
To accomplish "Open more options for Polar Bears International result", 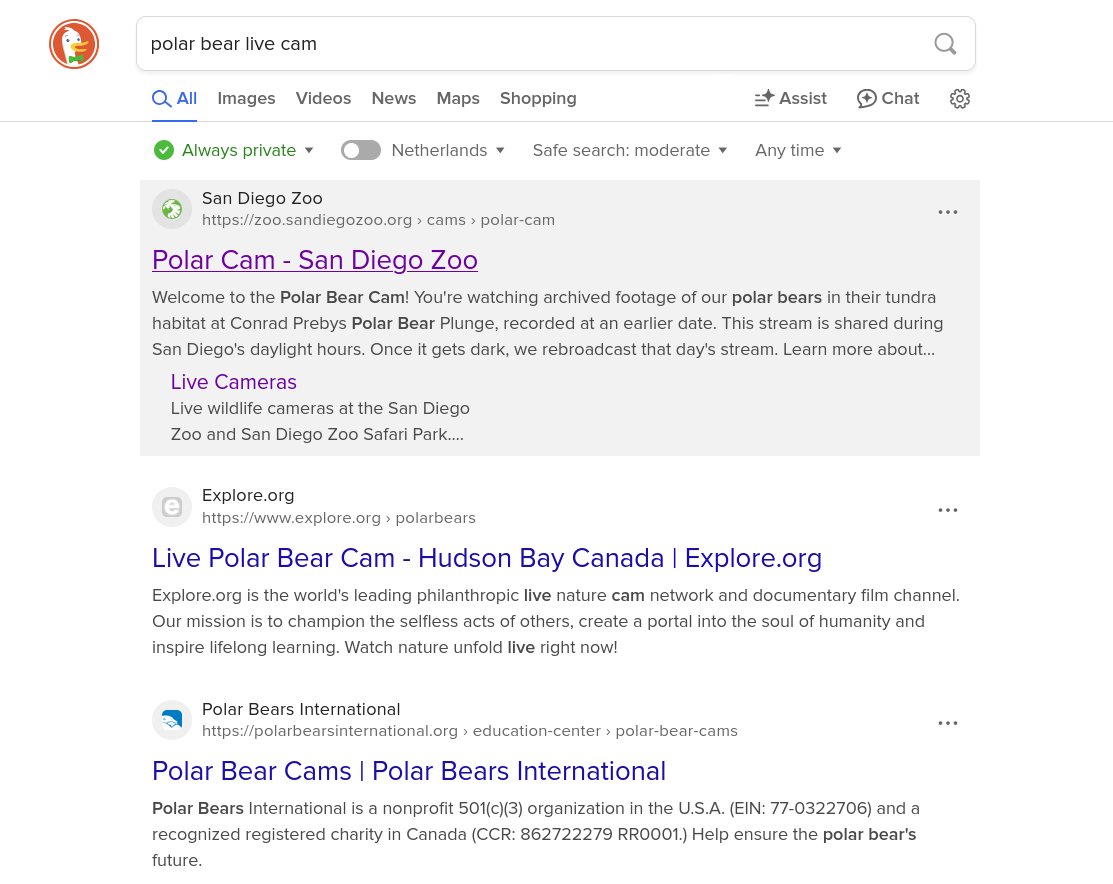I will click(948, 723).
